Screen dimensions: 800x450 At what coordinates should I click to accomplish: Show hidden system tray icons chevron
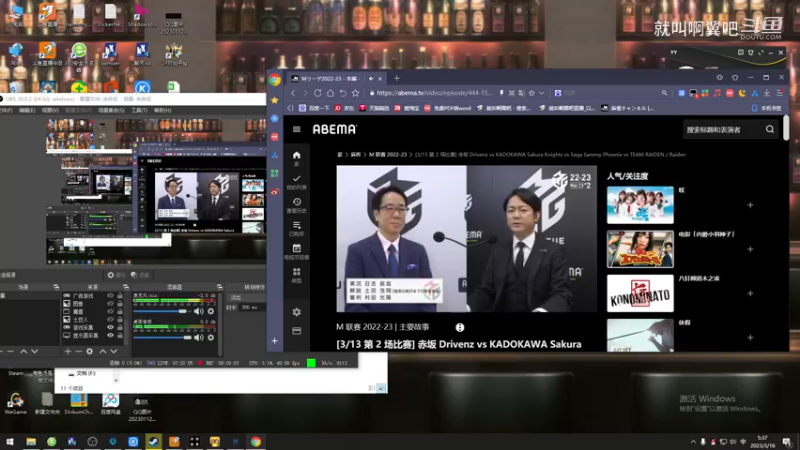[693, 442]
